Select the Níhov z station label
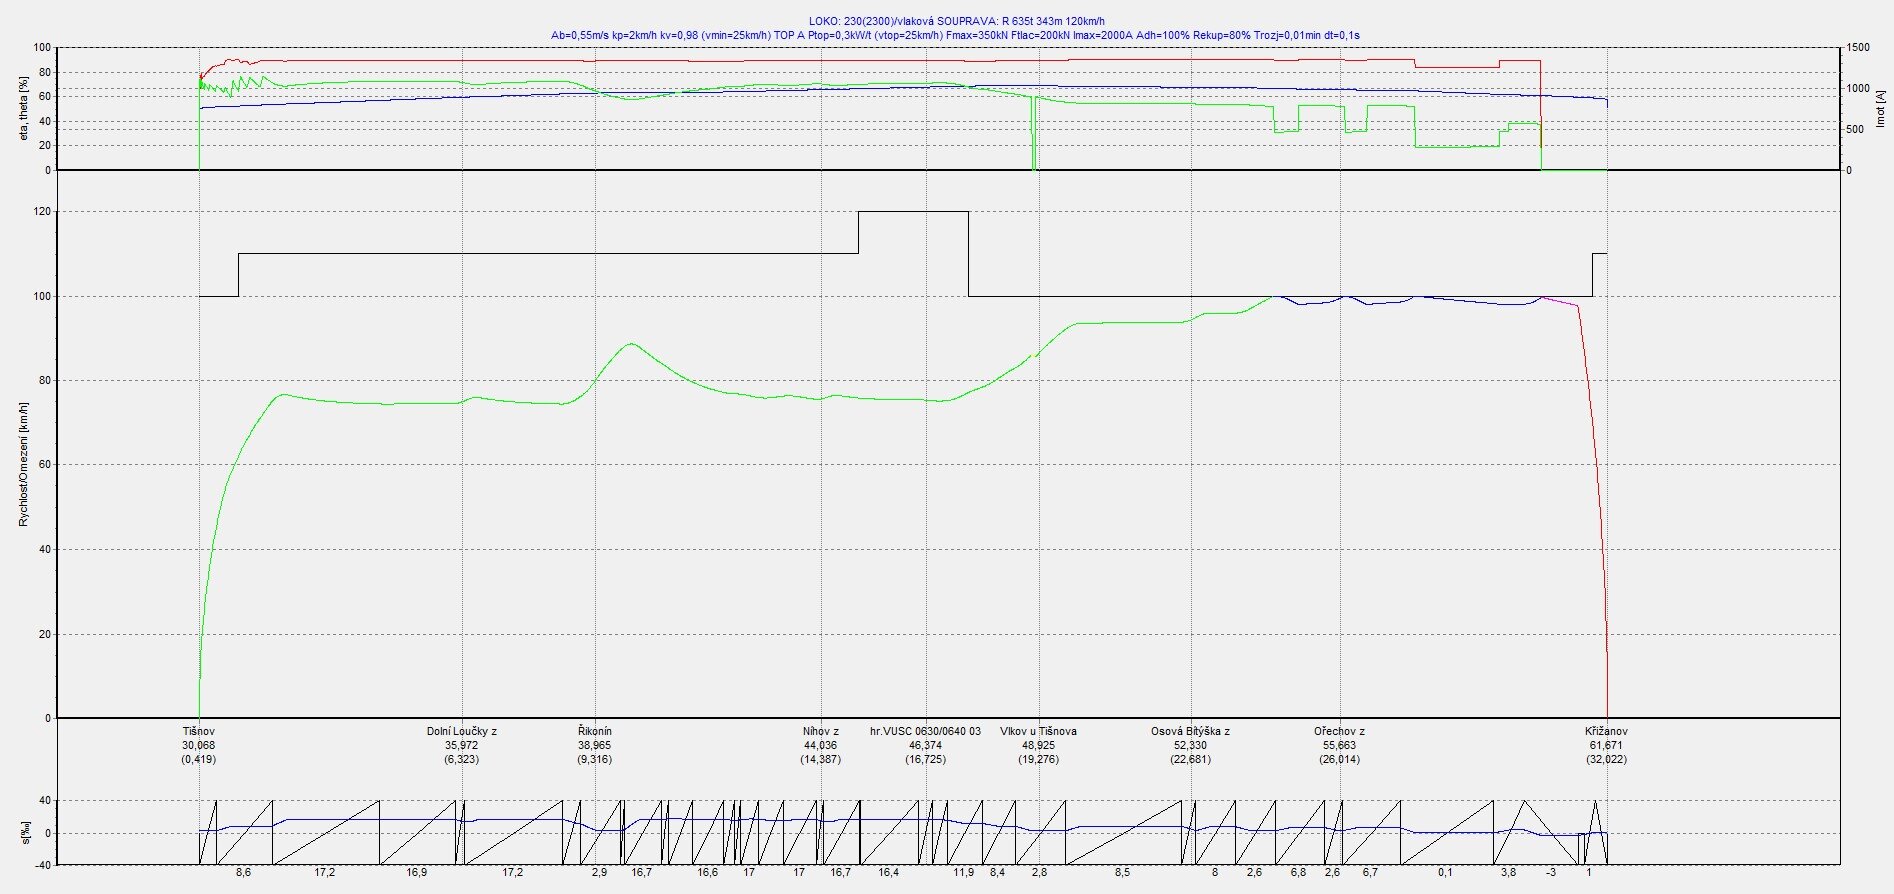 tap(820, 731)
